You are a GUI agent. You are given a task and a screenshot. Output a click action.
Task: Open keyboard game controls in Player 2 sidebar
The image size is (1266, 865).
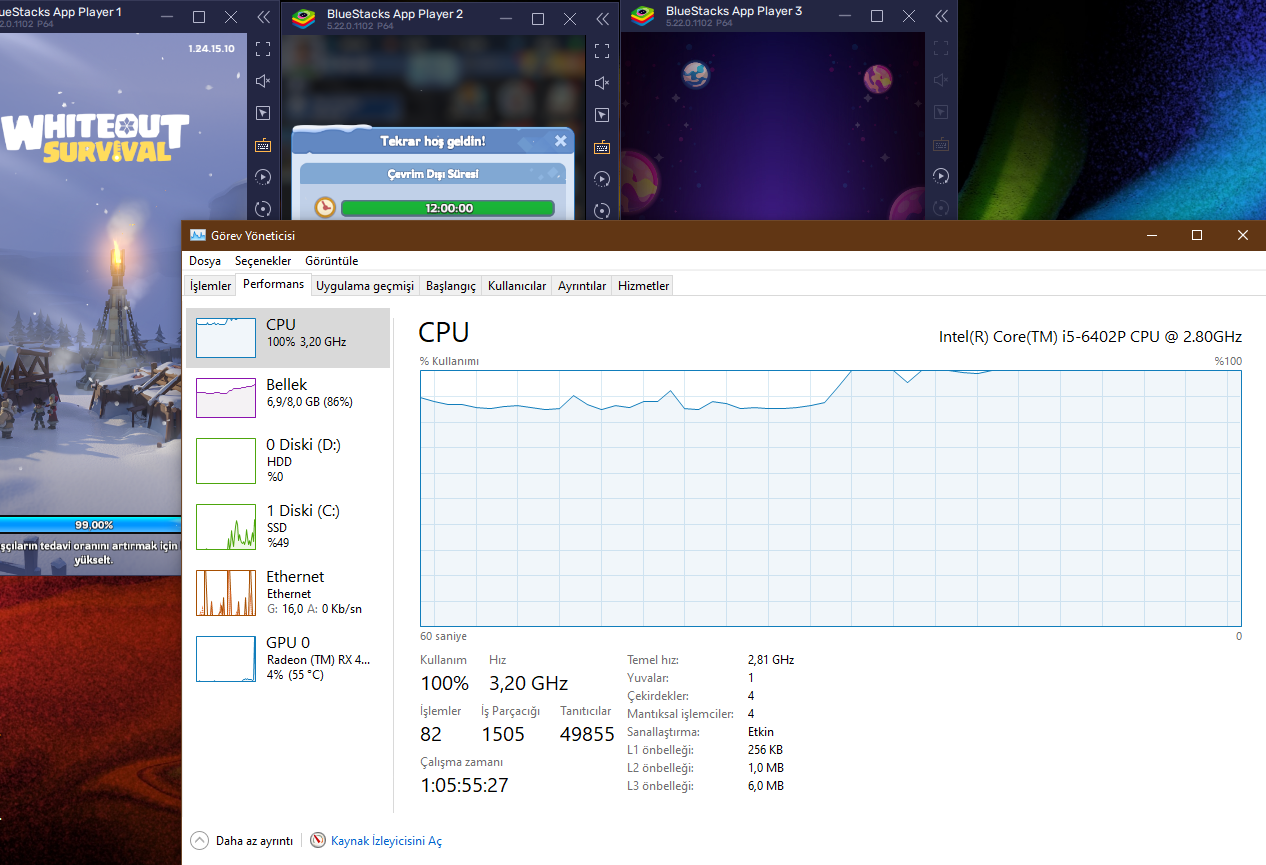click(602, 147)
